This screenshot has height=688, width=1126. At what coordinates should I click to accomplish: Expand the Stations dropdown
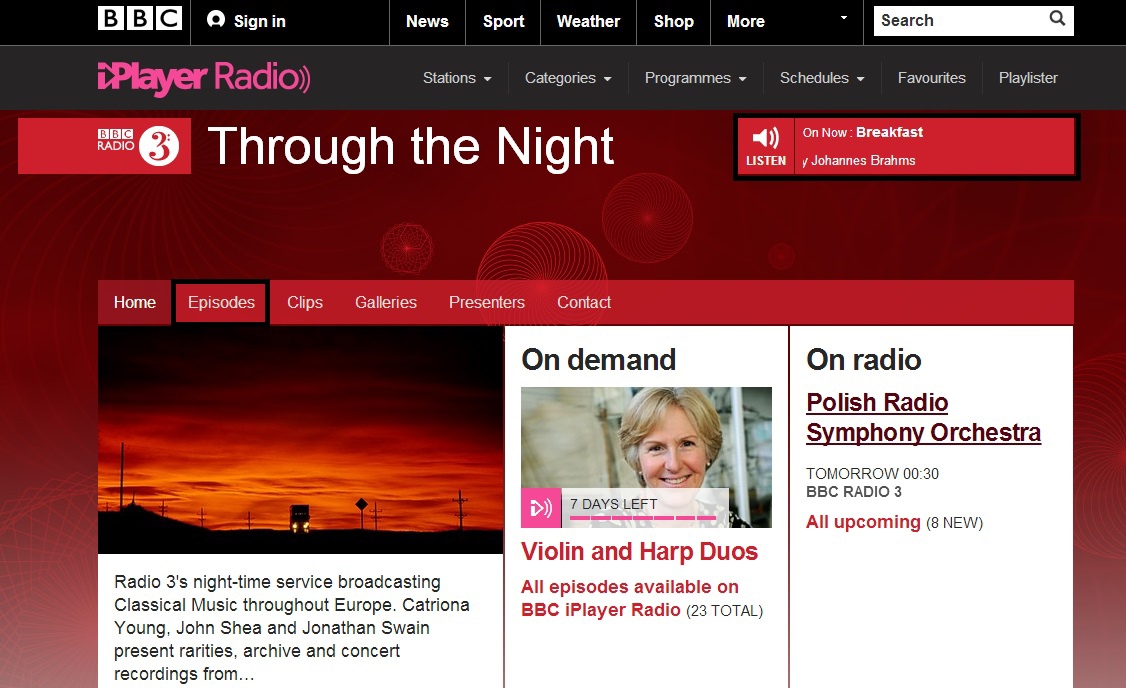click(x=457, y=78)
